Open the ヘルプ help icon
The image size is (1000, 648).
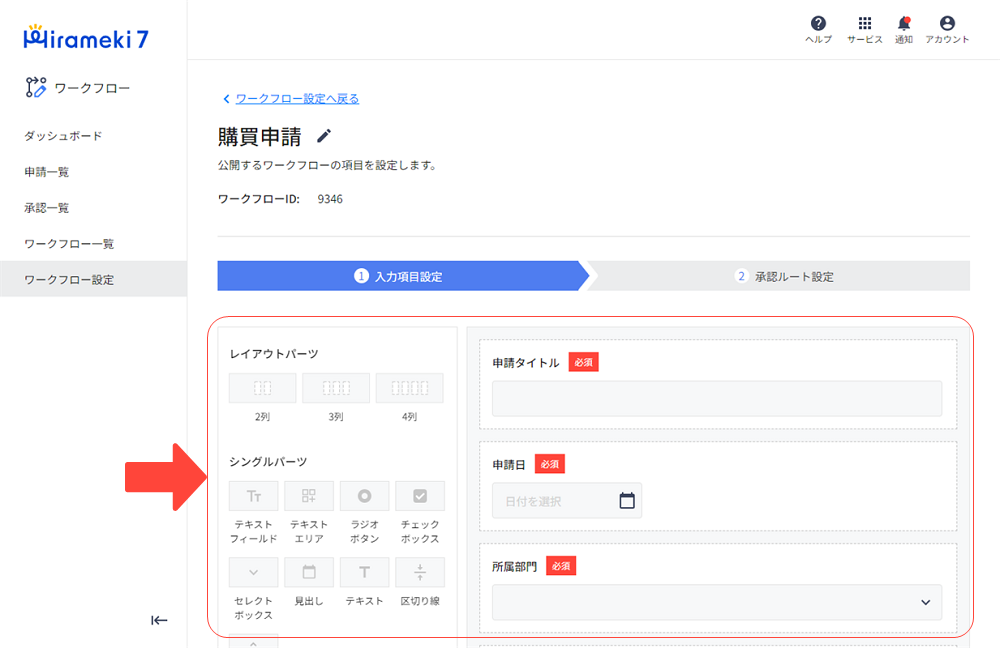819,22
